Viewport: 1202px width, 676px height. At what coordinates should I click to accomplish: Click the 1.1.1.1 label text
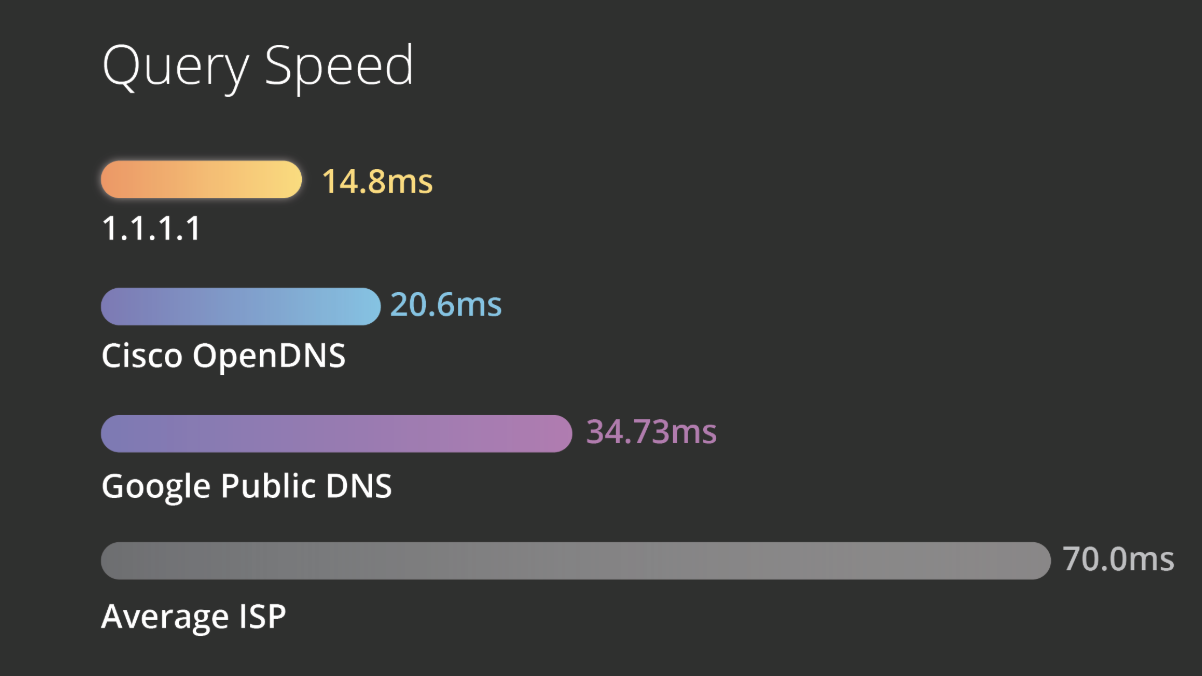(151, 230)
